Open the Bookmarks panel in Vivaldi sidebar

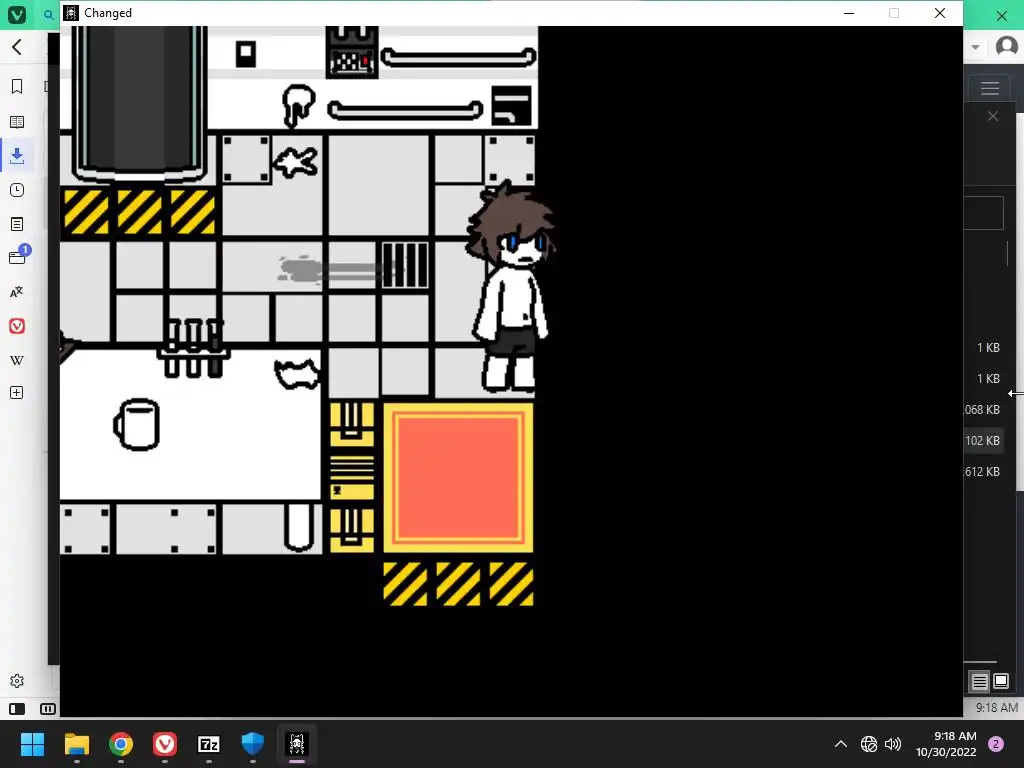pos(17,86)
